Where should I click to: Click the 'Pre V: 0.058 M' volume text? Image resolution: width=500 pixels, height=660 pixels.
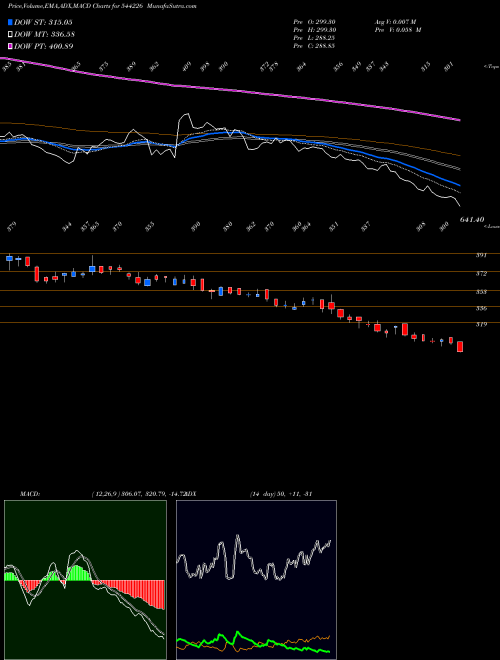398,30
